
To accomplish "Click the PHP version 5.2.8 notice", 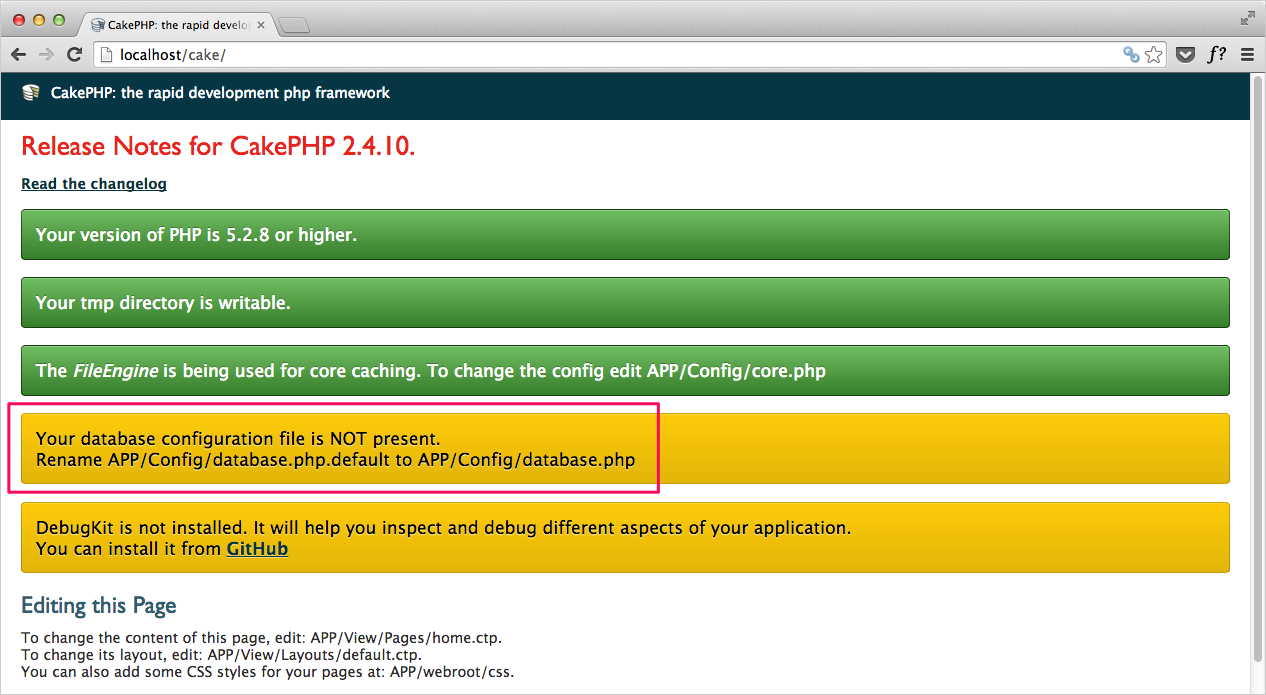I will click(625, 235).
